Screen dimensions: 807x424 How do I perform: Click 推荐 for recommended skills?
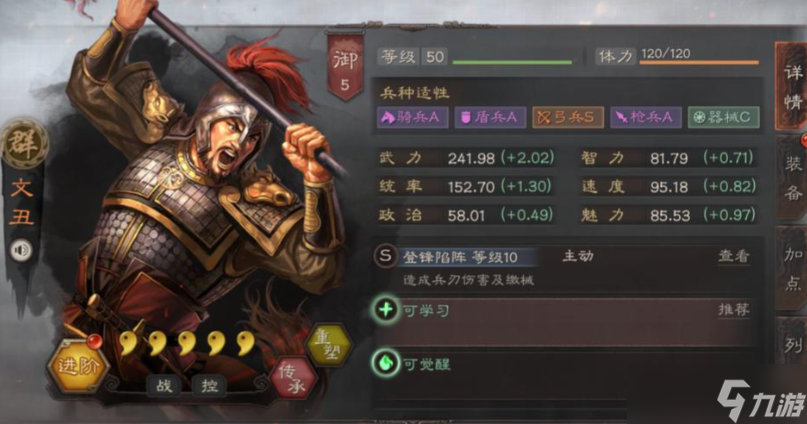coord(733,310)
